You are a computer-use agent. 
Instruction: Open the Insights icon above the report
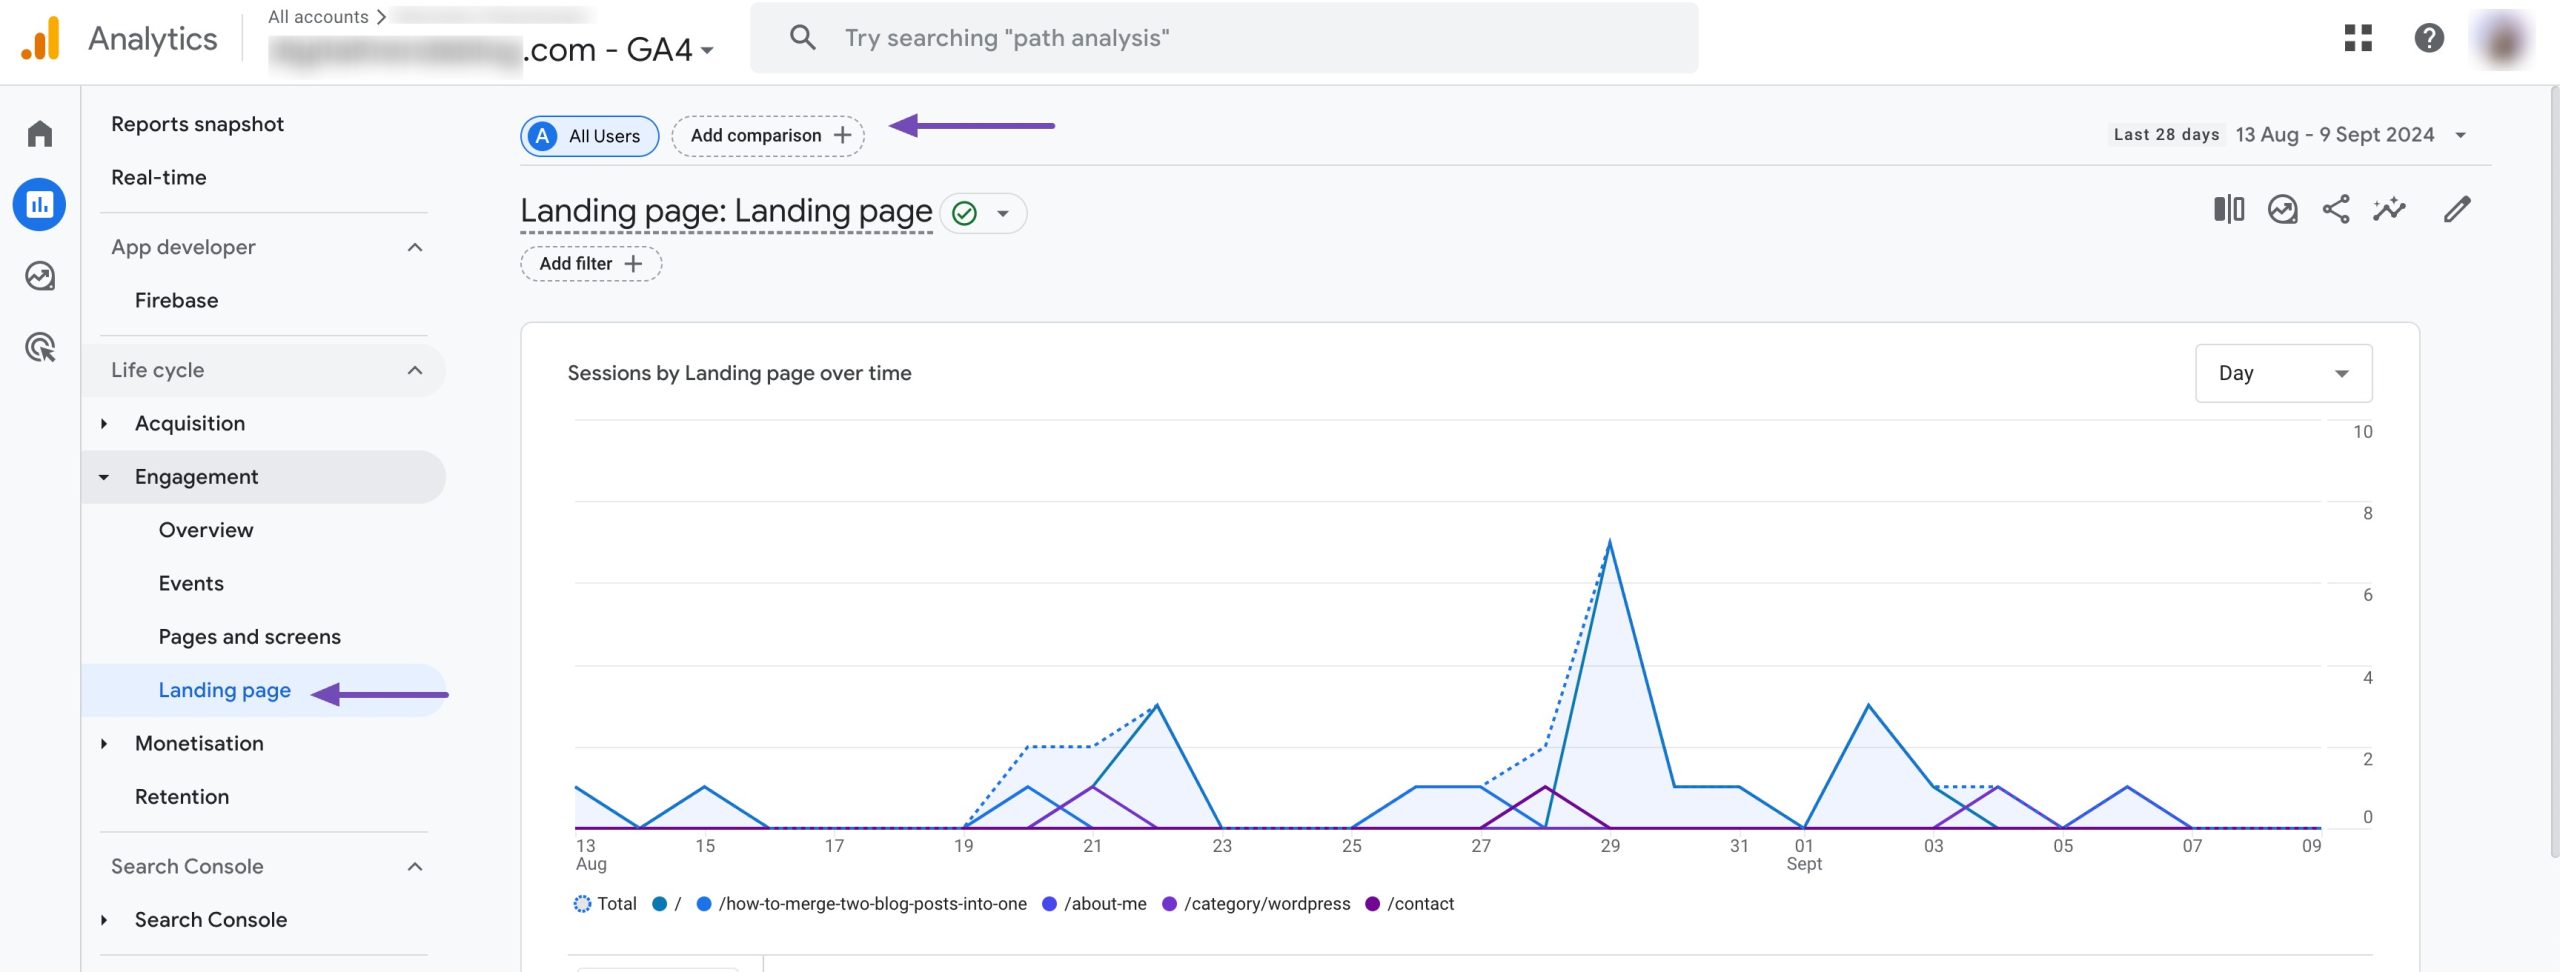coord(2283,210)
